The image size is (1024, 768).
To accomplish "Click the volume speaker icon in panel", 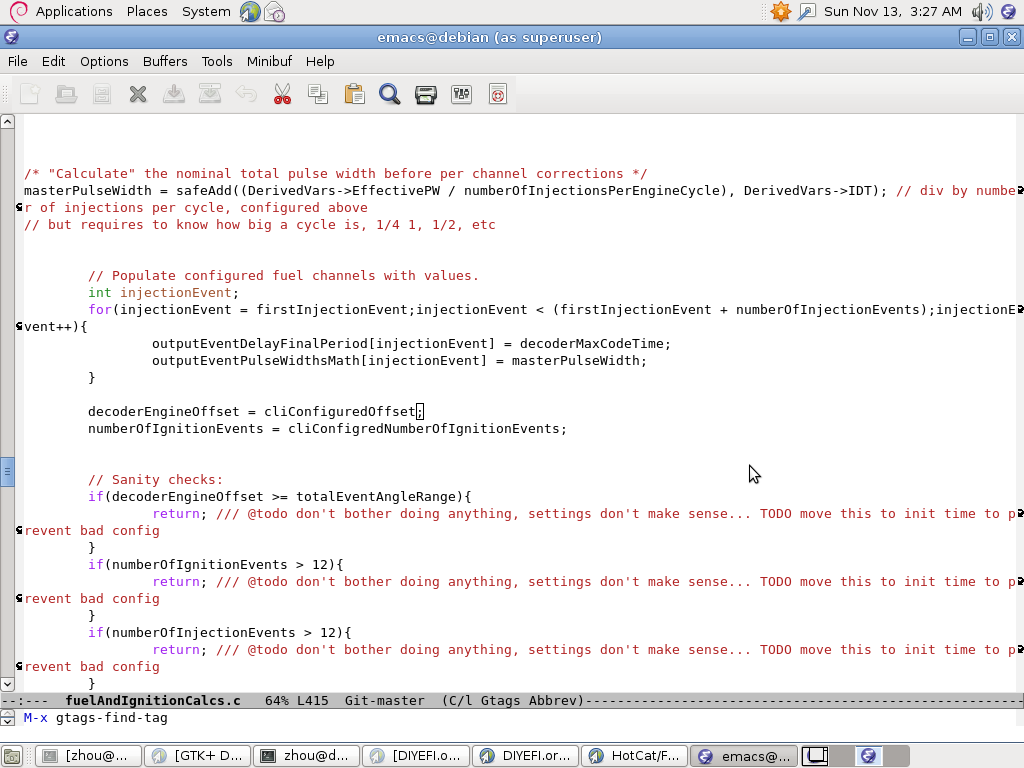I will click(x=981, y=11).
